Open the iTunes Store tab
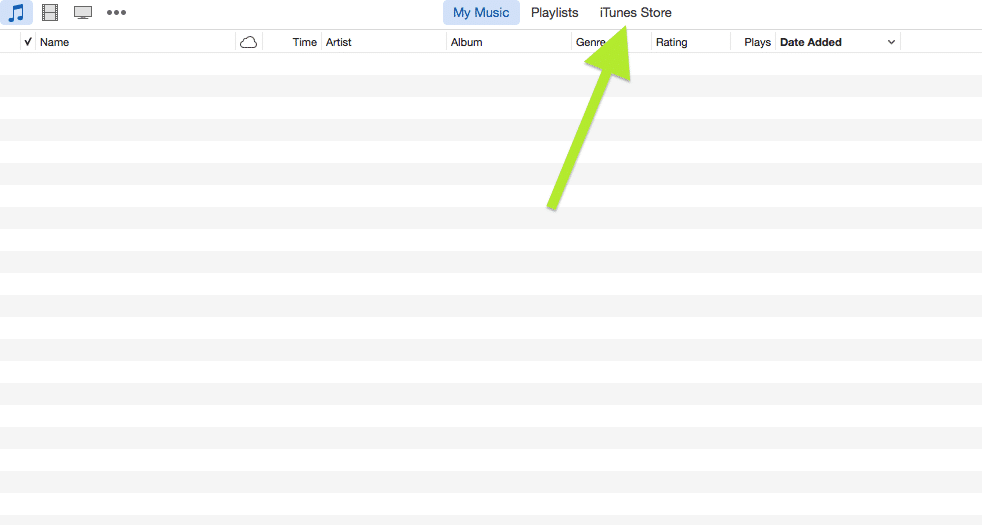 pos(635,13)
